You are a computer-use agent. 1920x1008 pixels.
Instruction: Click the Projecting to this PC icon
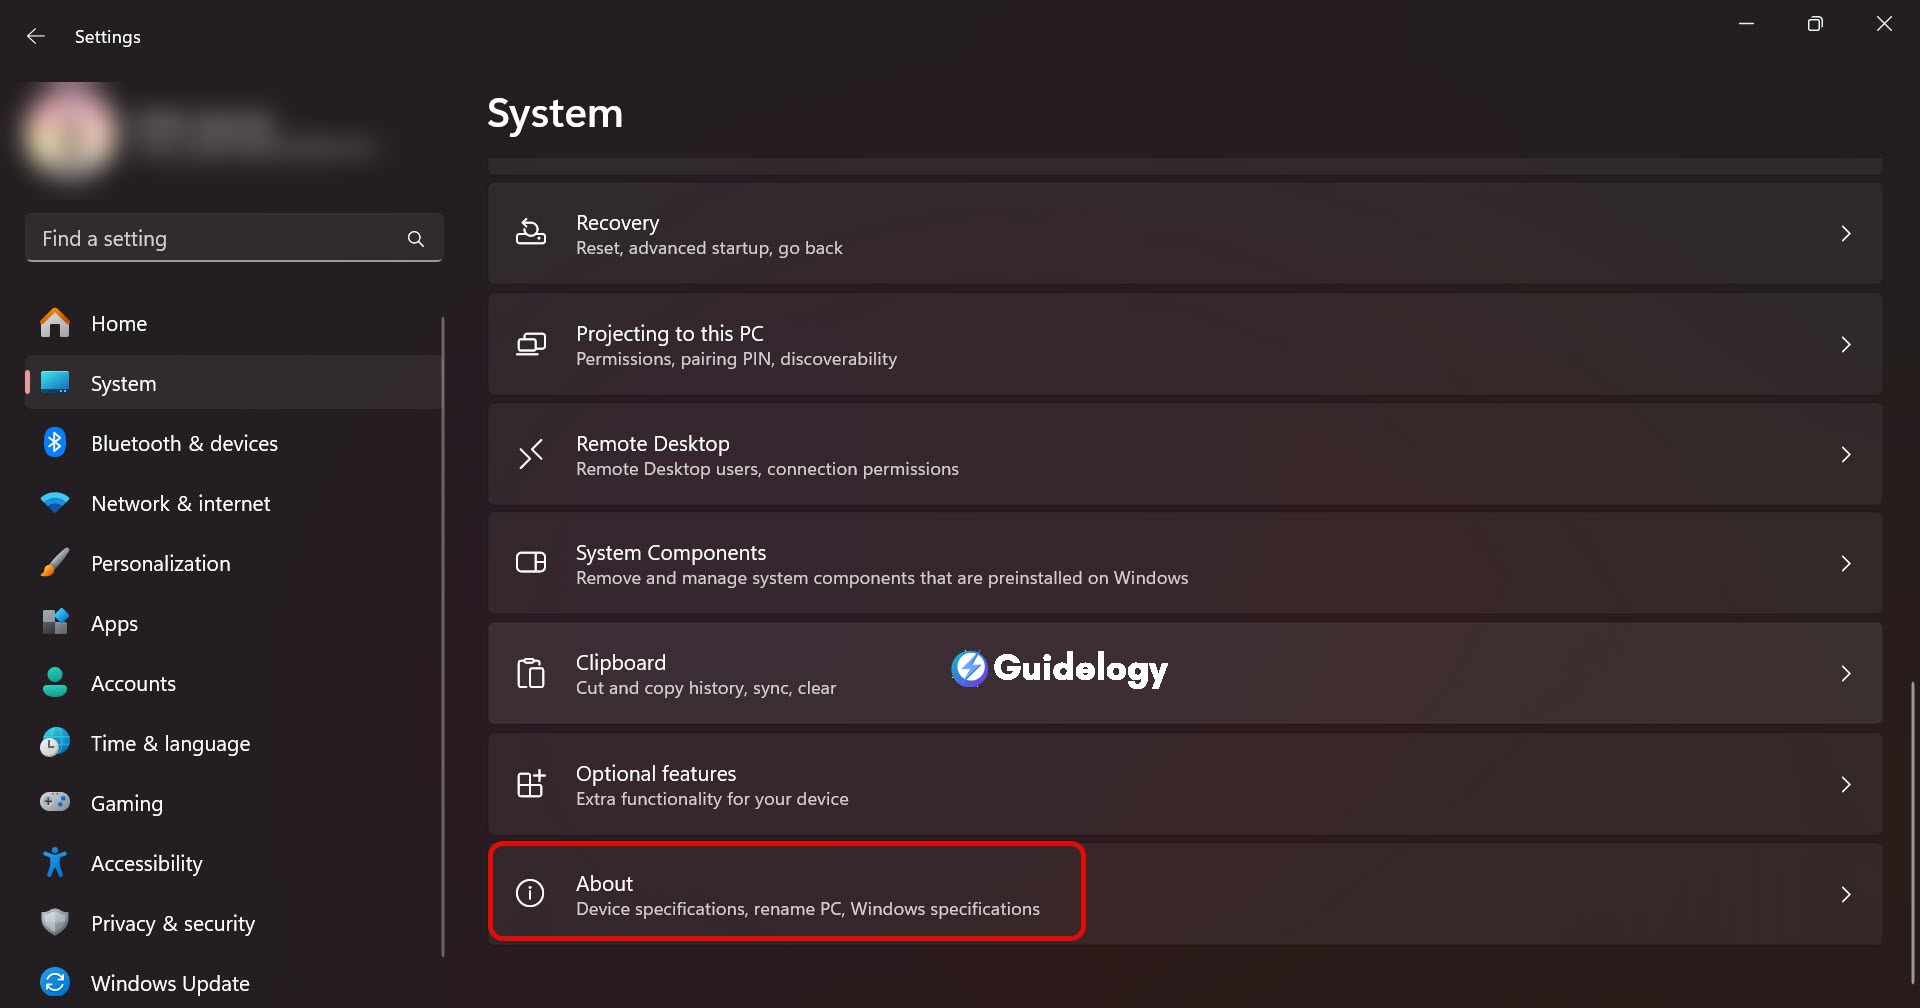pyautogui.click(x=530, y=344)
